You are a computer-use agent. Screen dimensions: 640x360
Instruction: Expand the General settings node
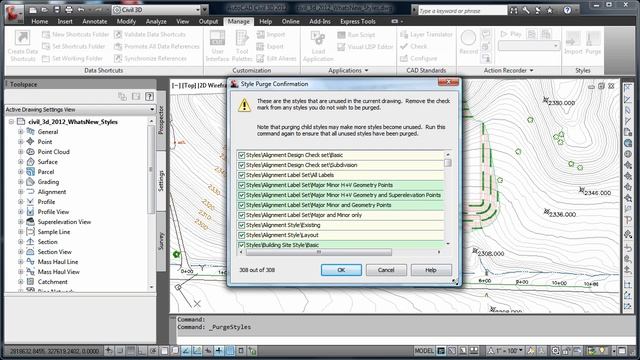(x=20, y=131)
